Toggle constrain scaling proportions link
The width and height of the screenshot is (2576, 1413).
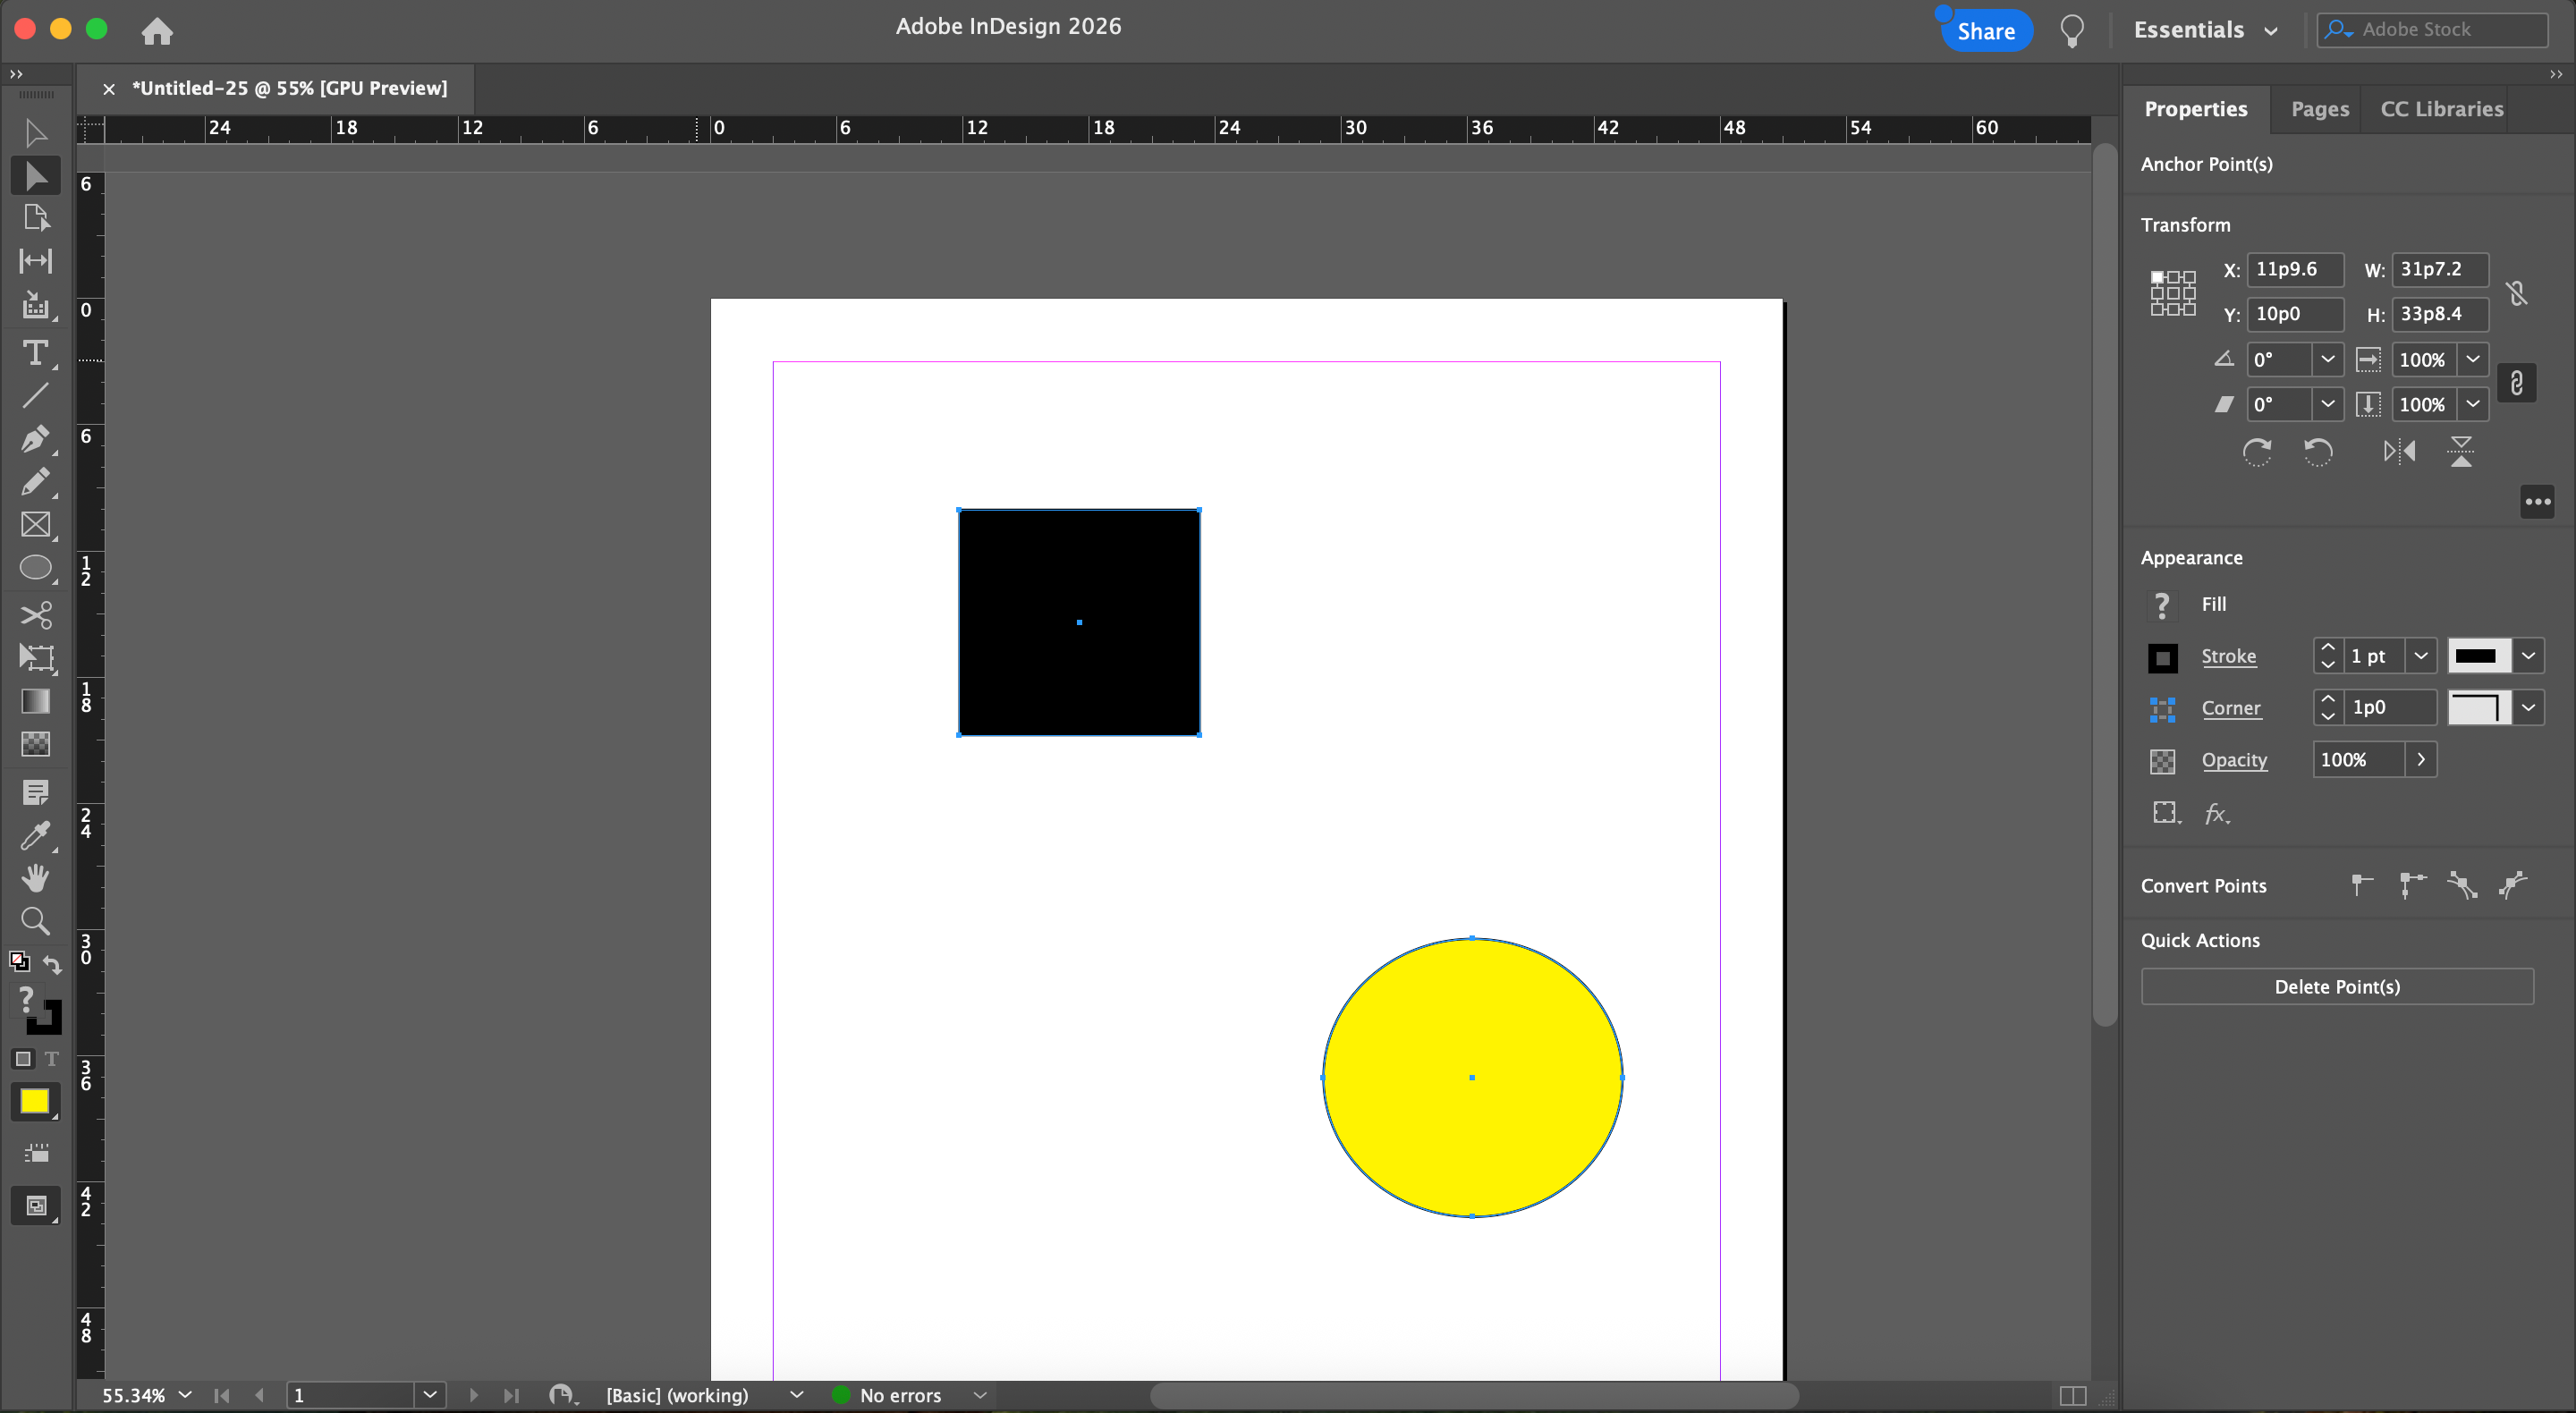tap(2517, 383)
